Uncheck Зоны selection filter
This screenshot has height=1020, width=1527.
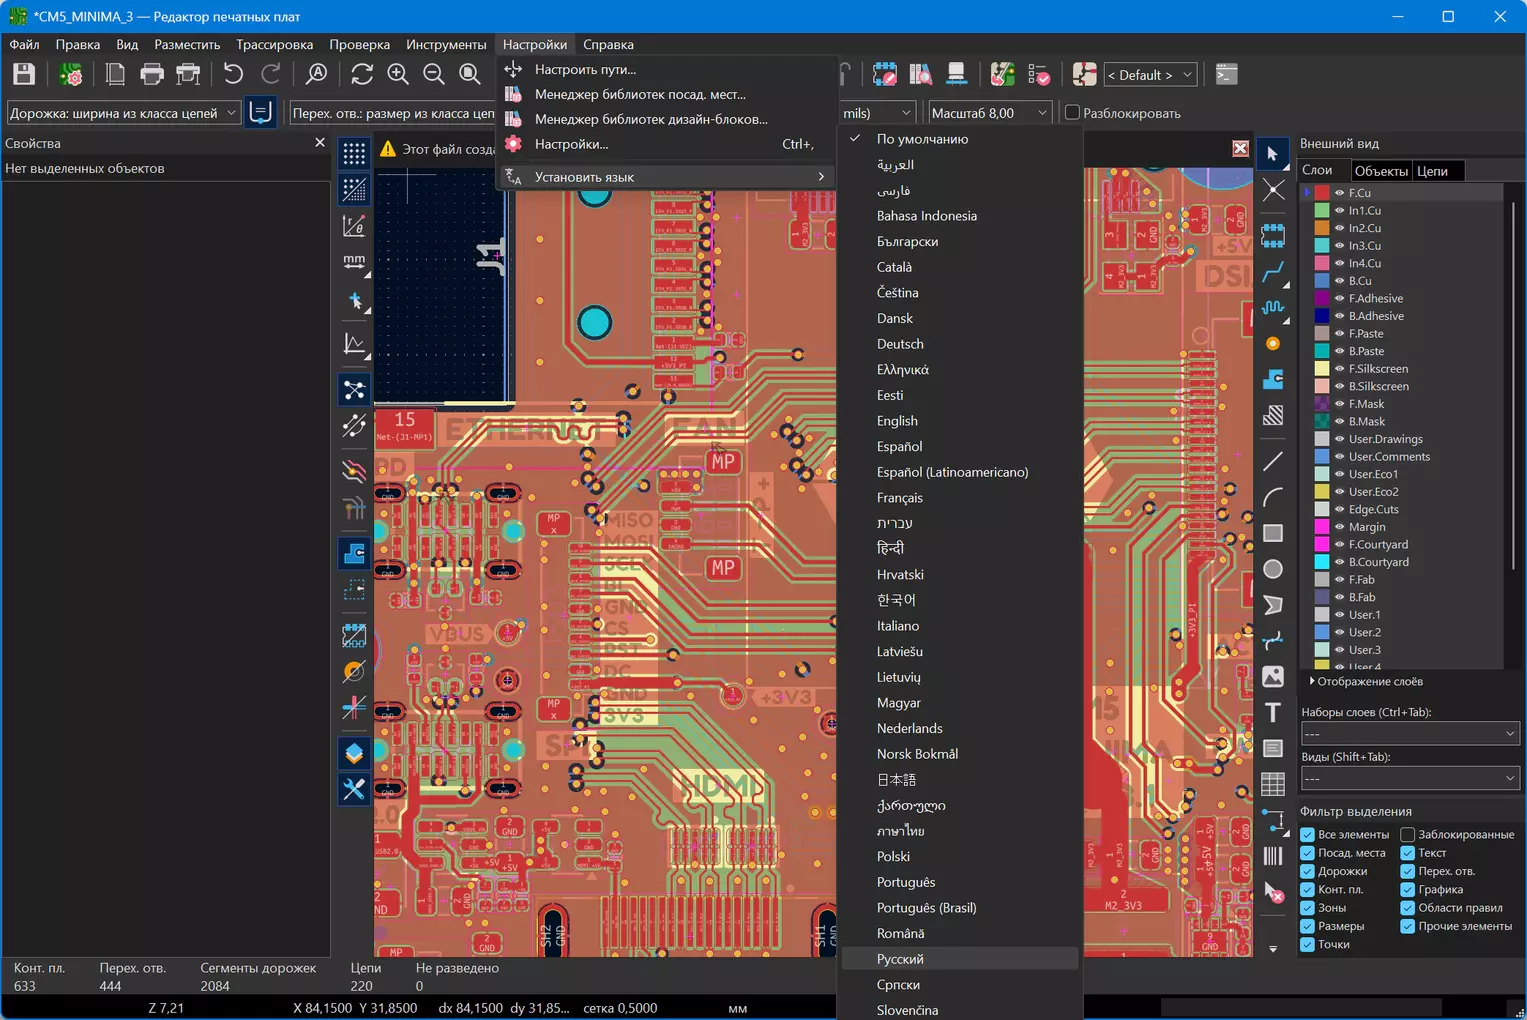[x=1307, y=908]
